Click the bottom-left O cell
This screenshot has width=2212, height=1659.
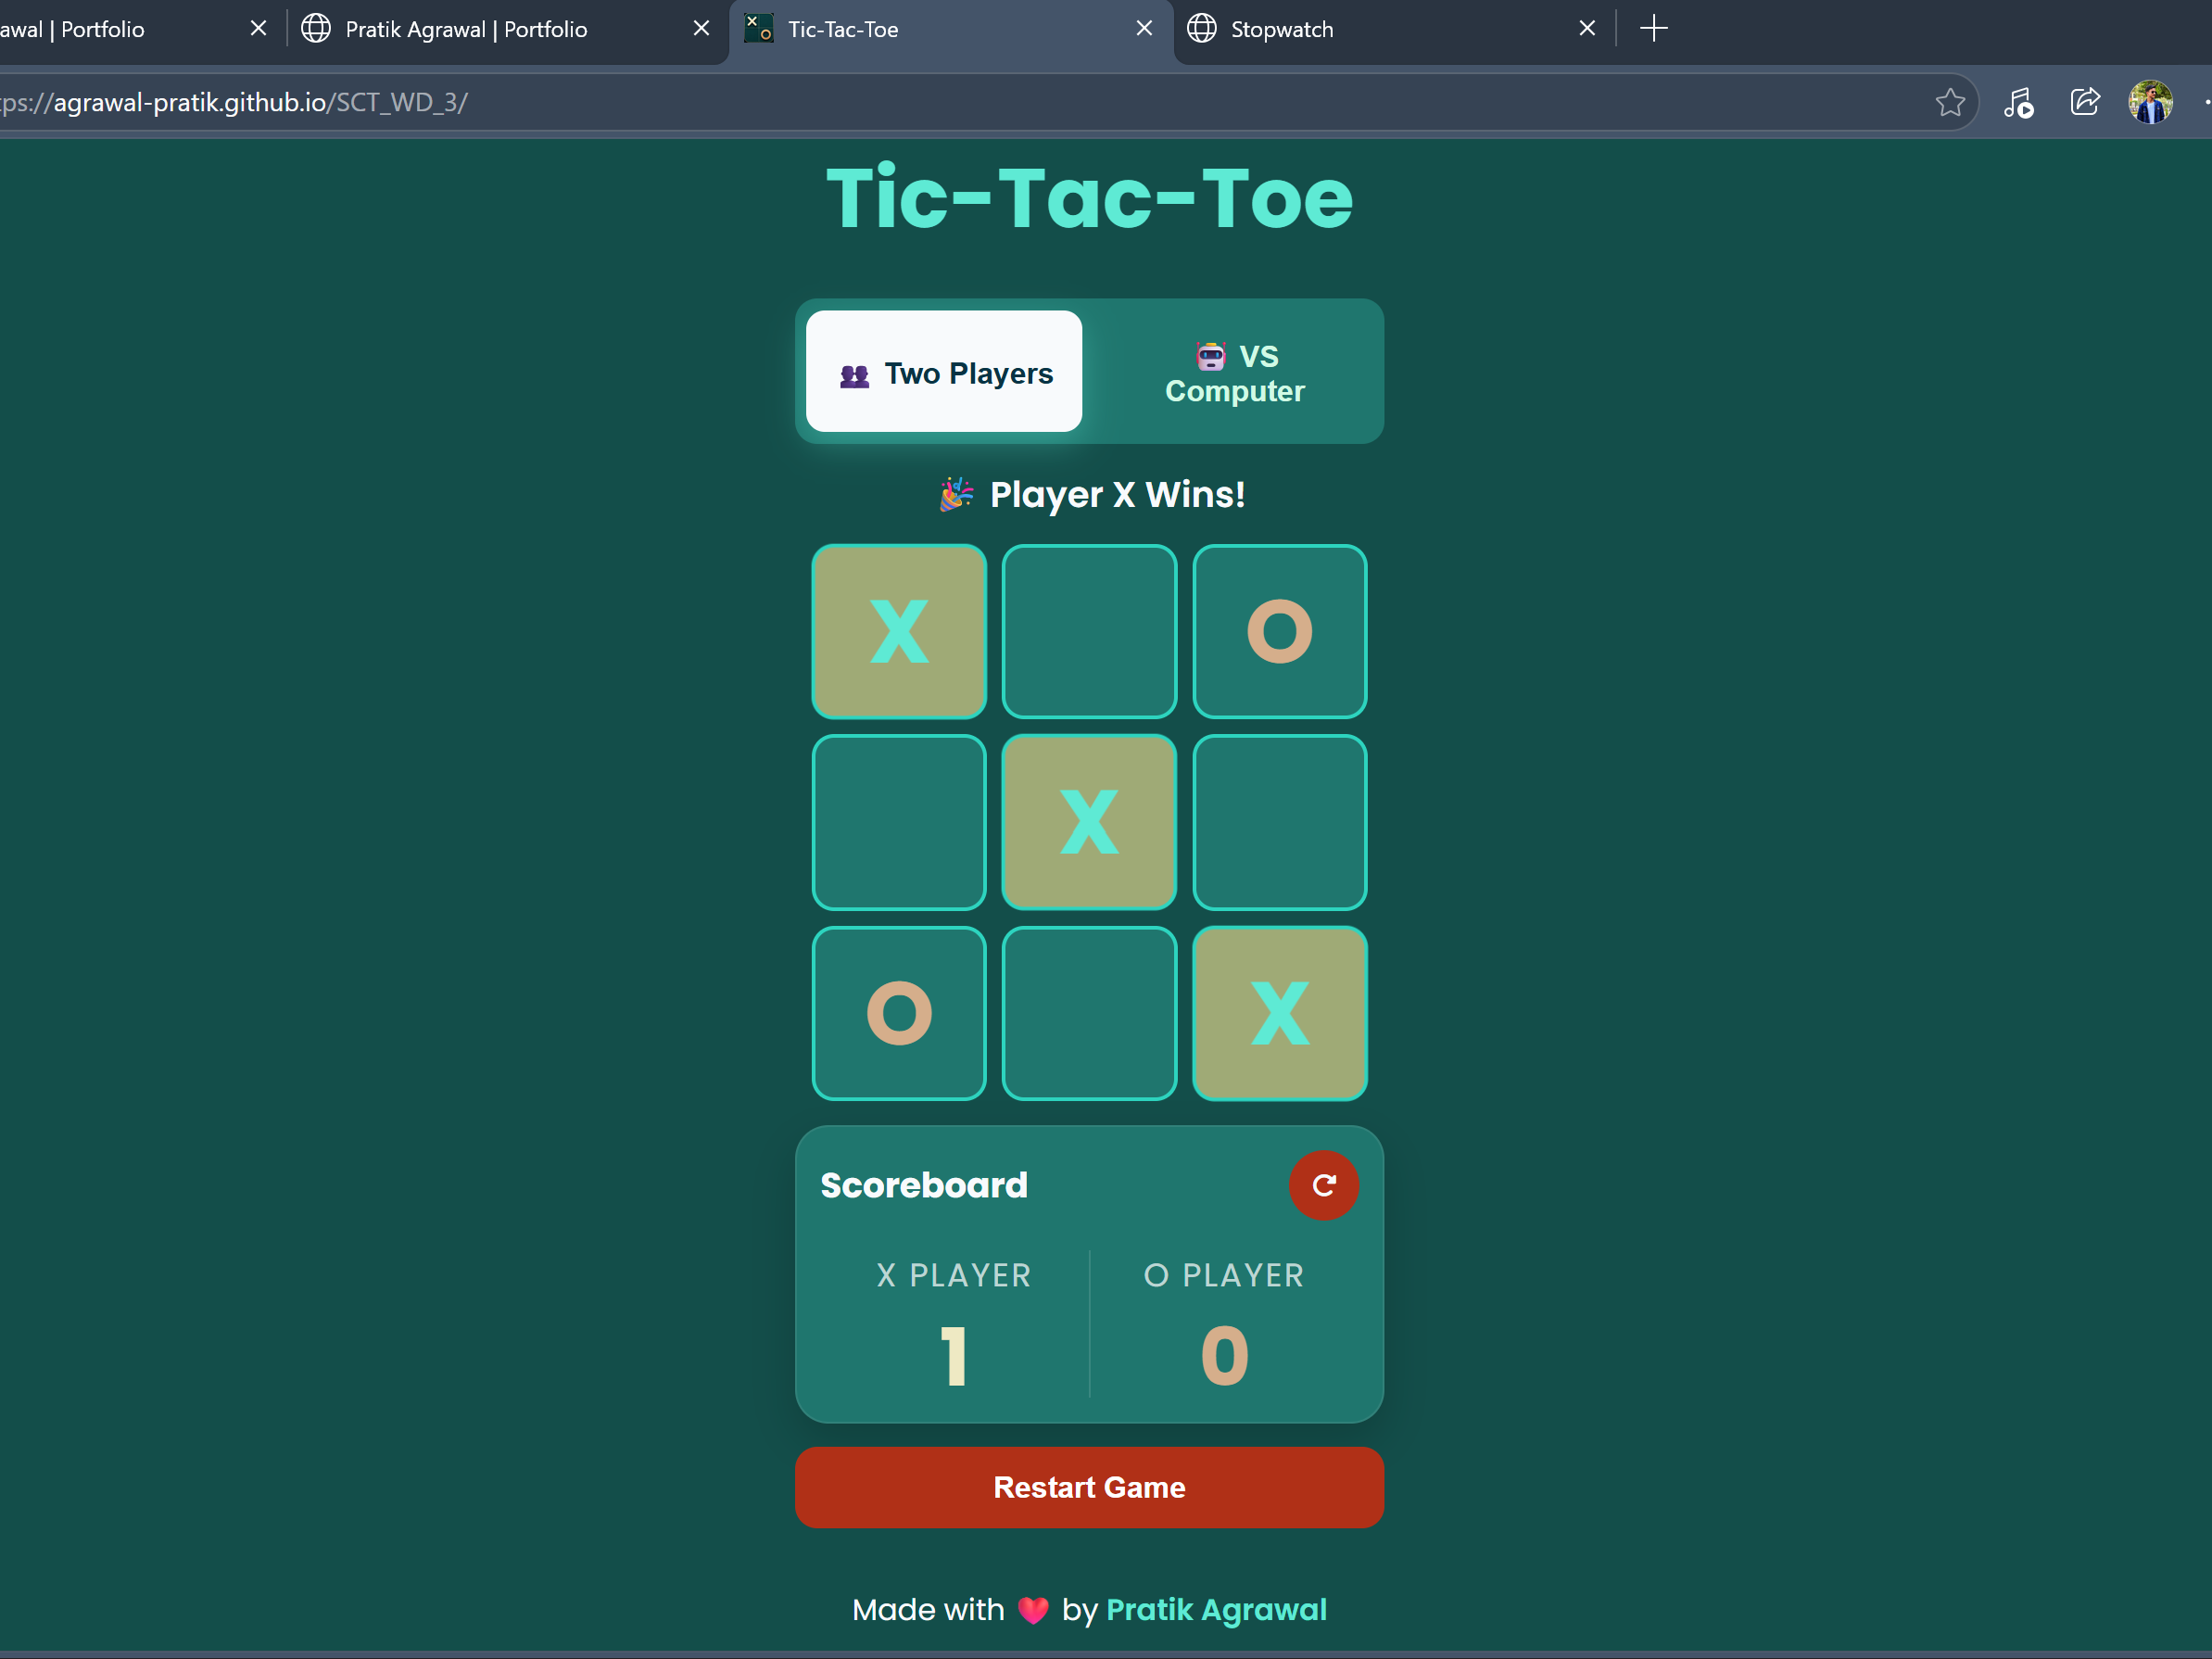pos(899,1013)
